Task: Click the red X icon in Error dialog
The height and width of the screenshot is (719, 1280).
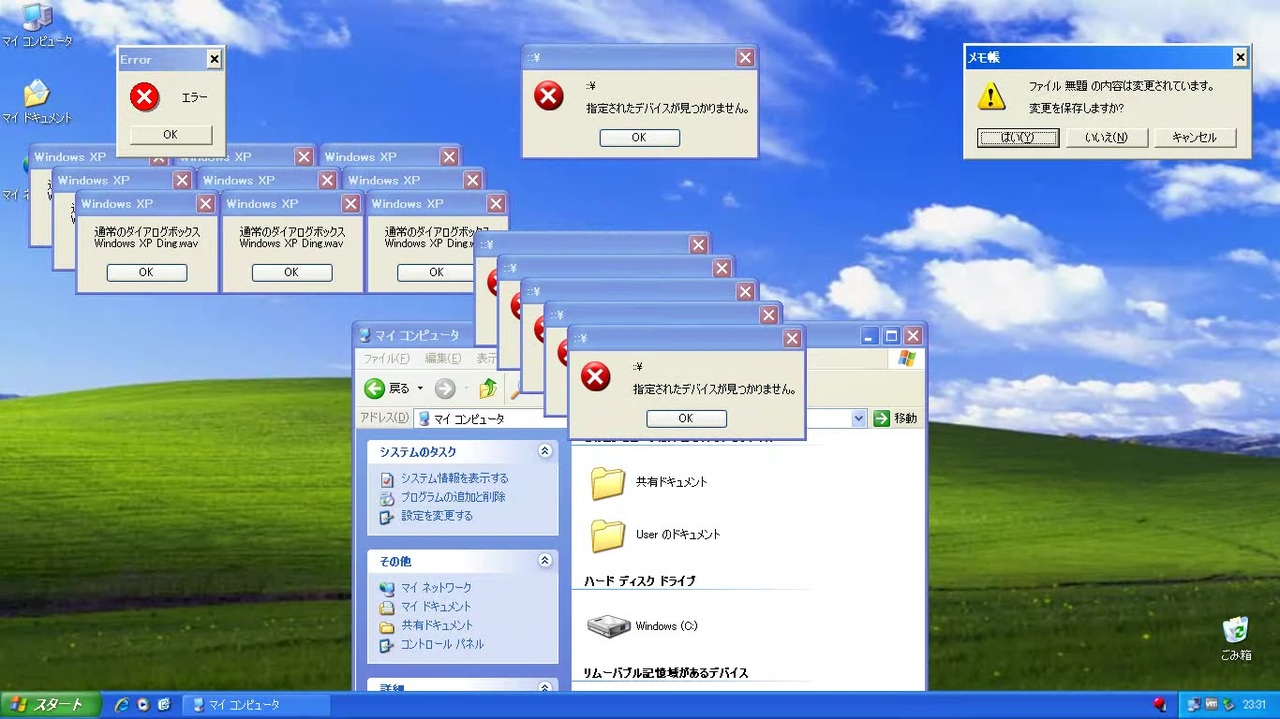Action: pyautogui.click(x=145, y=97)
